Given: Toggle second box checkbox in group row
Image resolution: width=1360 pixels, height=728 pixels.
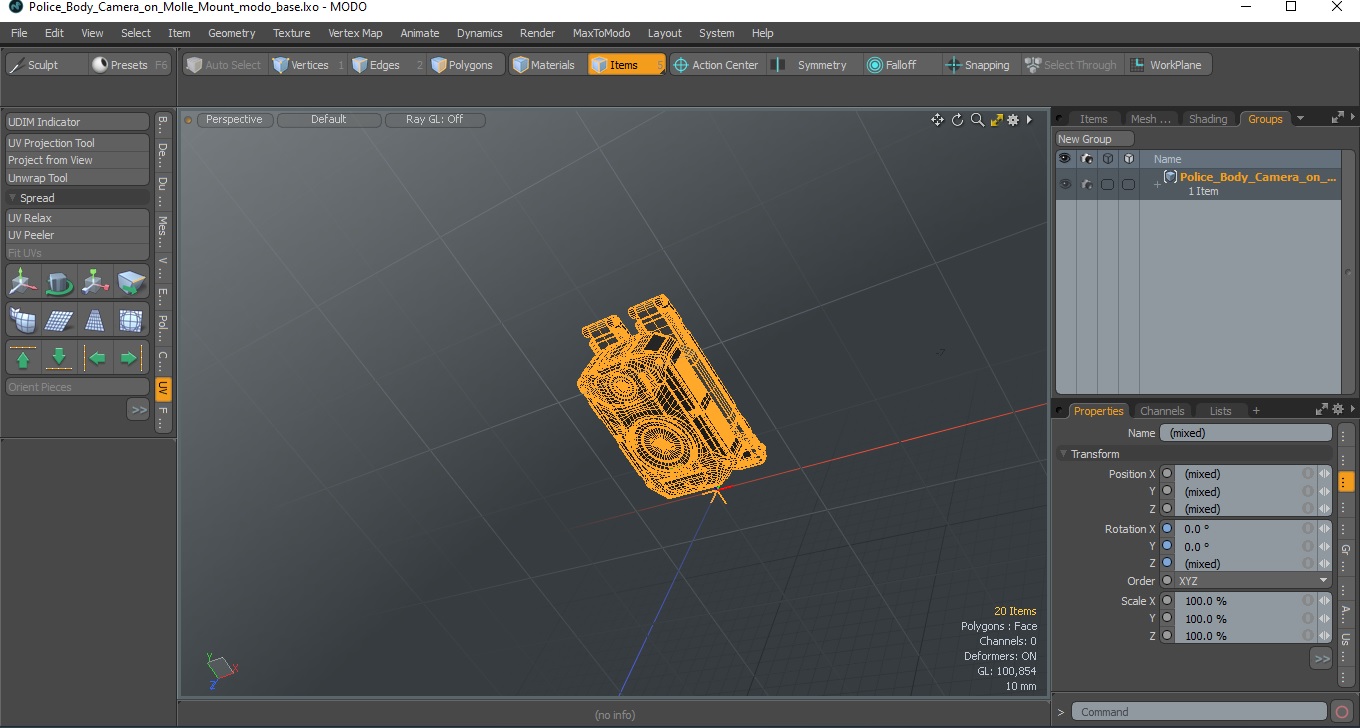Looking at the screenshot, I should [1128, 184].
